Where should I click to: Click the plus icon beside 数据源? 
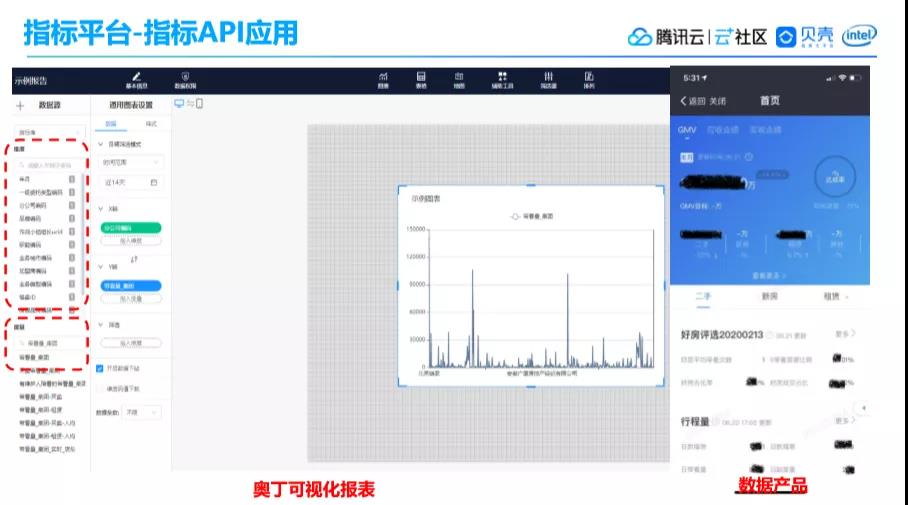tap(20, 105)
